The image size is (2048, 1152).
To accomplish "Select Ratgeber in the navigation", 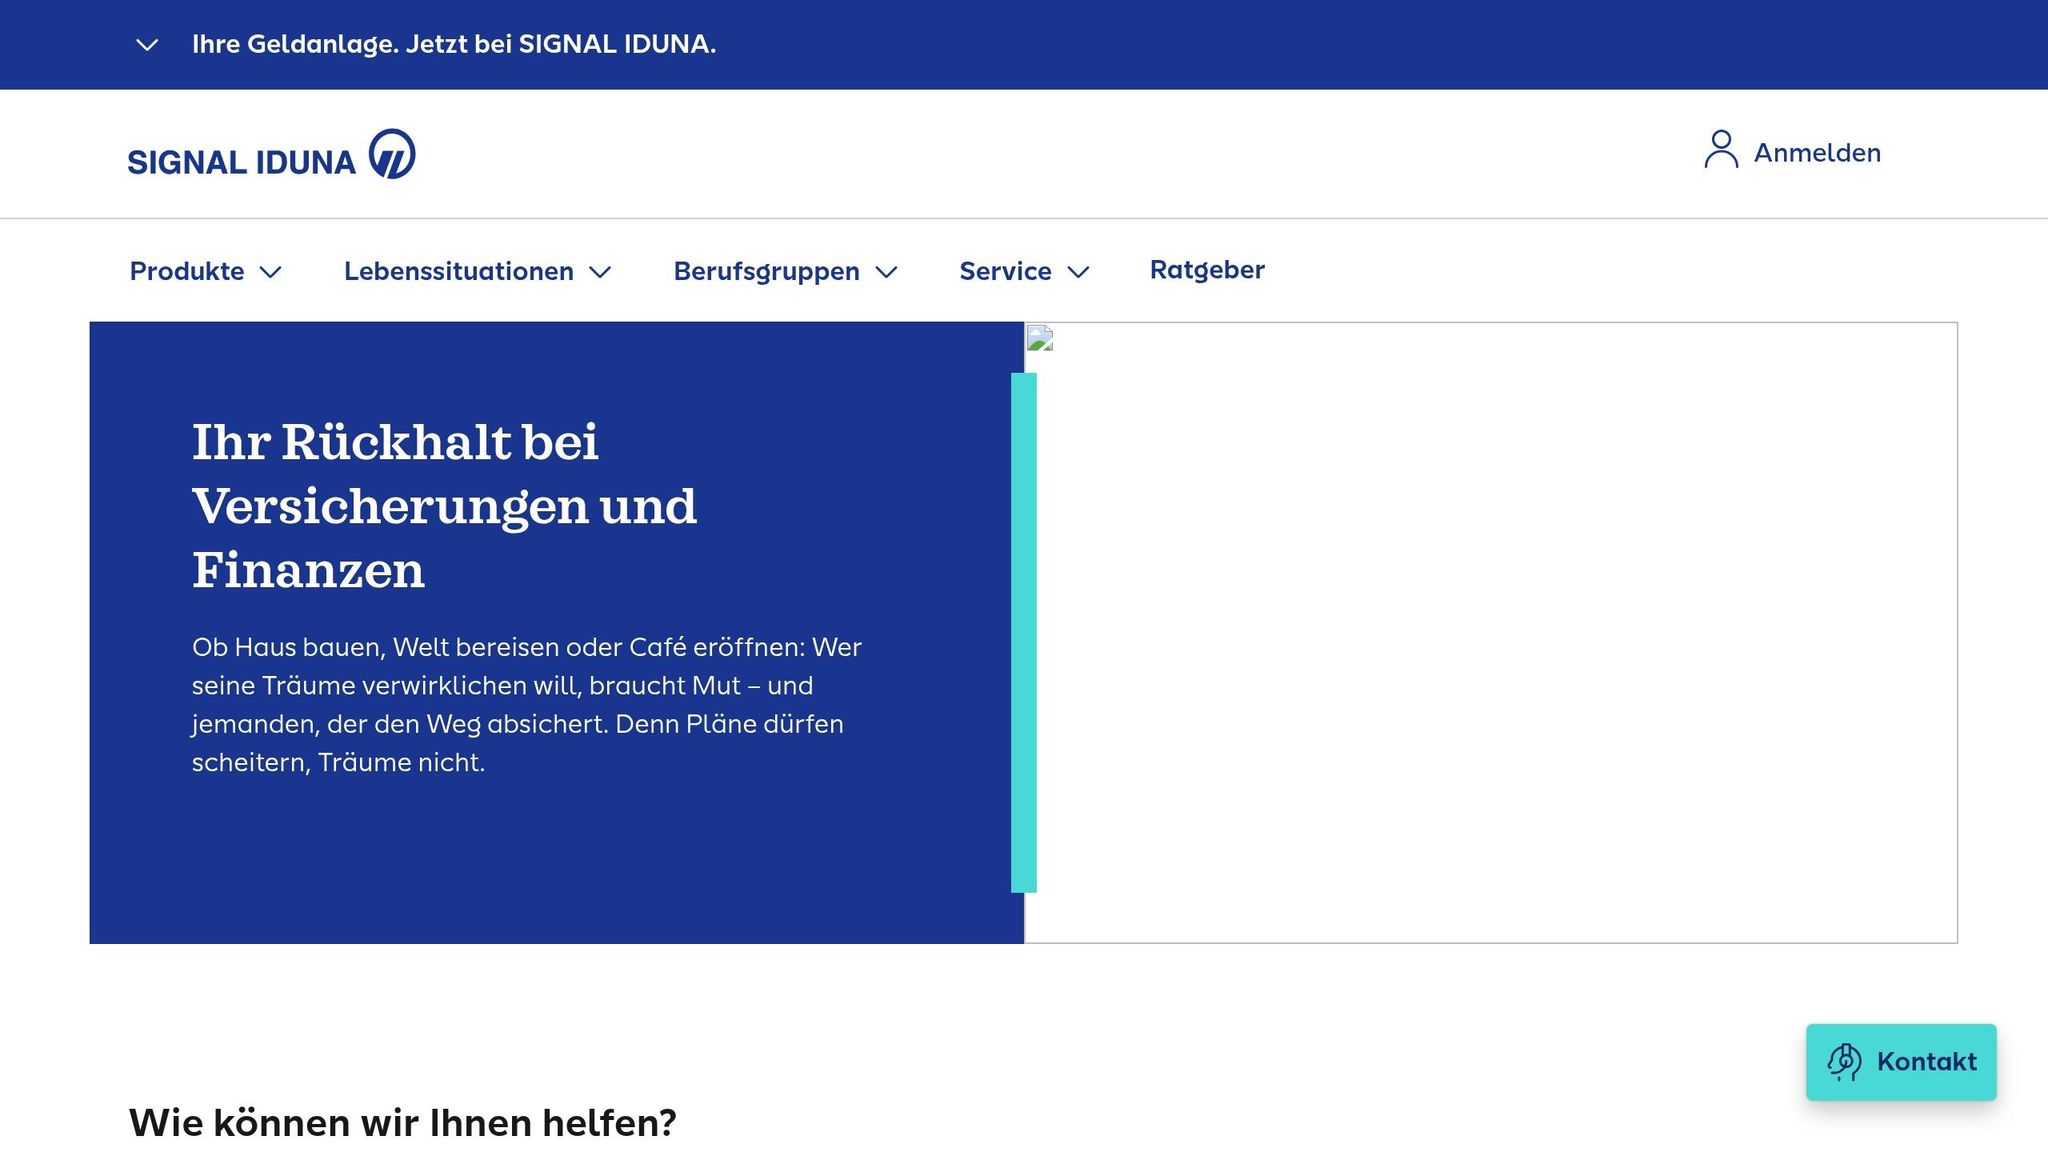I will (x=1206, y=269).
